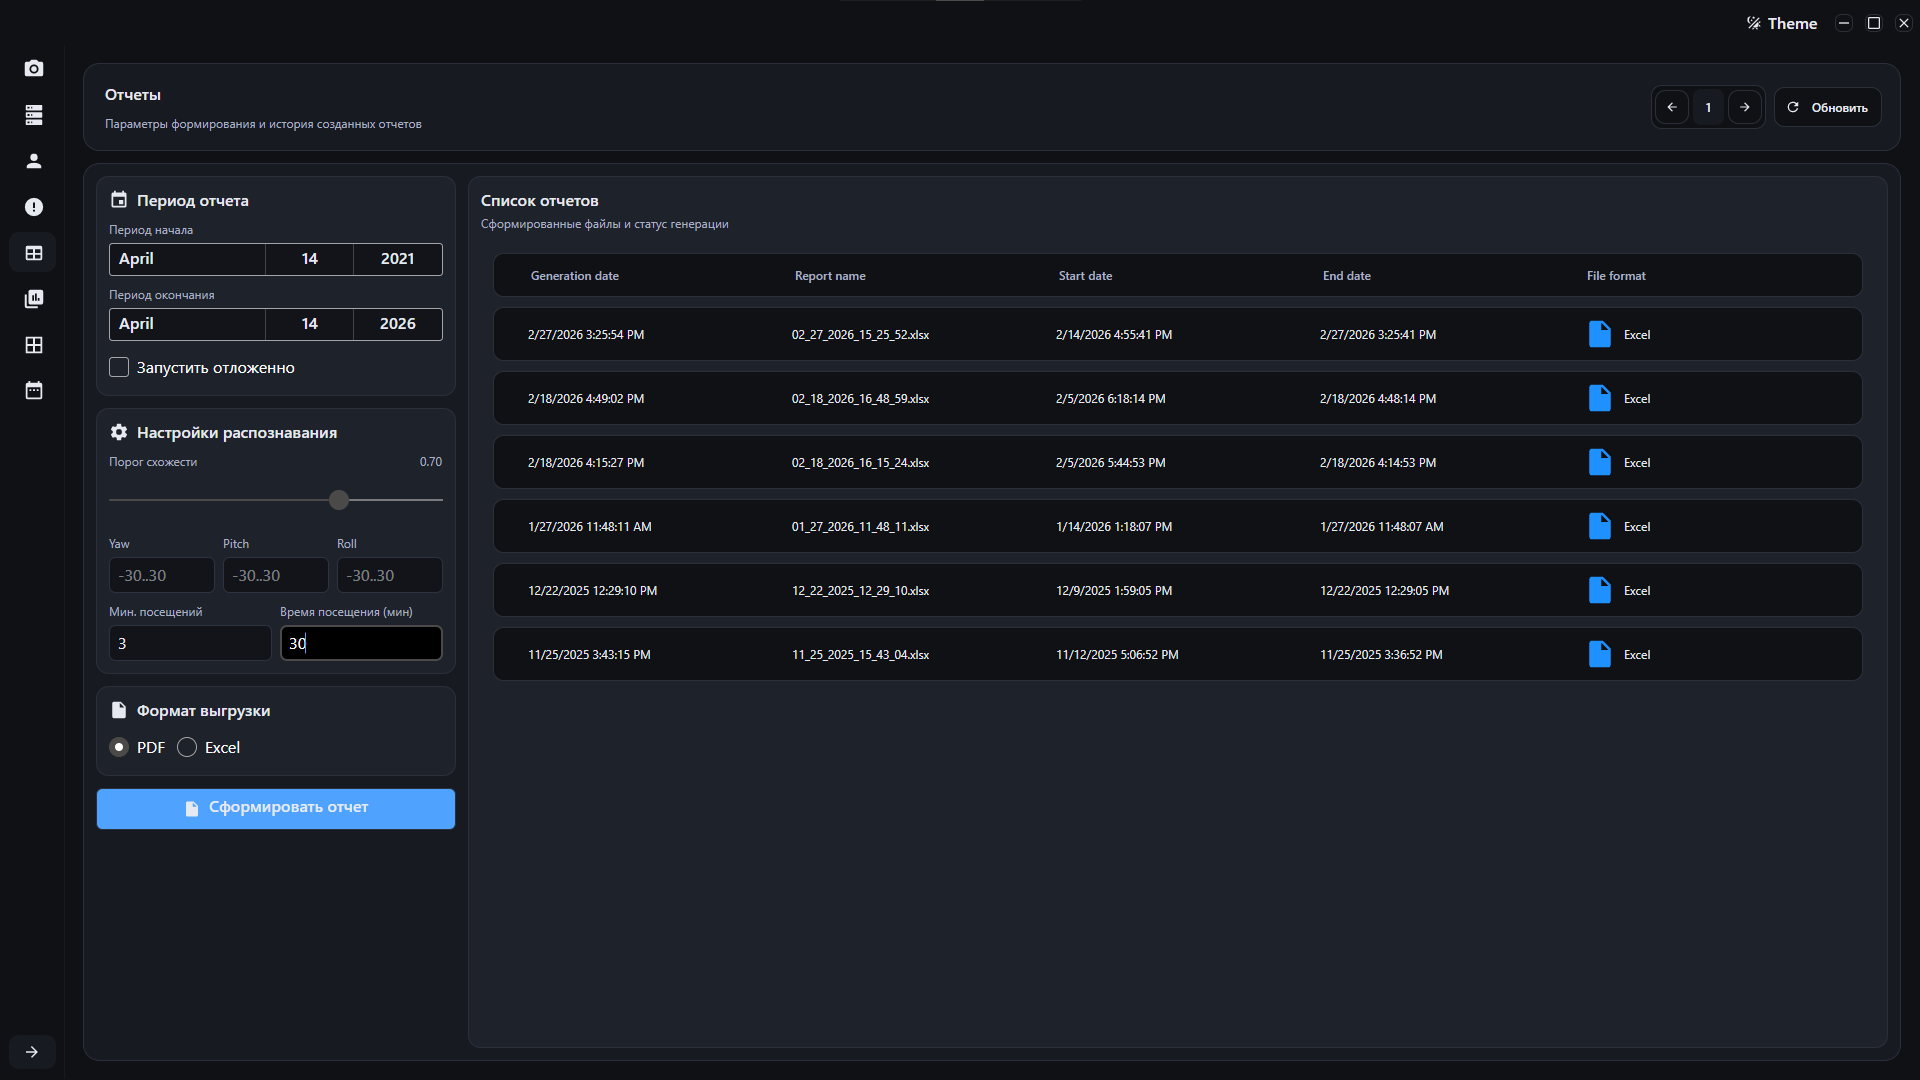Click the Мин. посещений input field
Viewport: 1920px width, 1080px height.
189,644
